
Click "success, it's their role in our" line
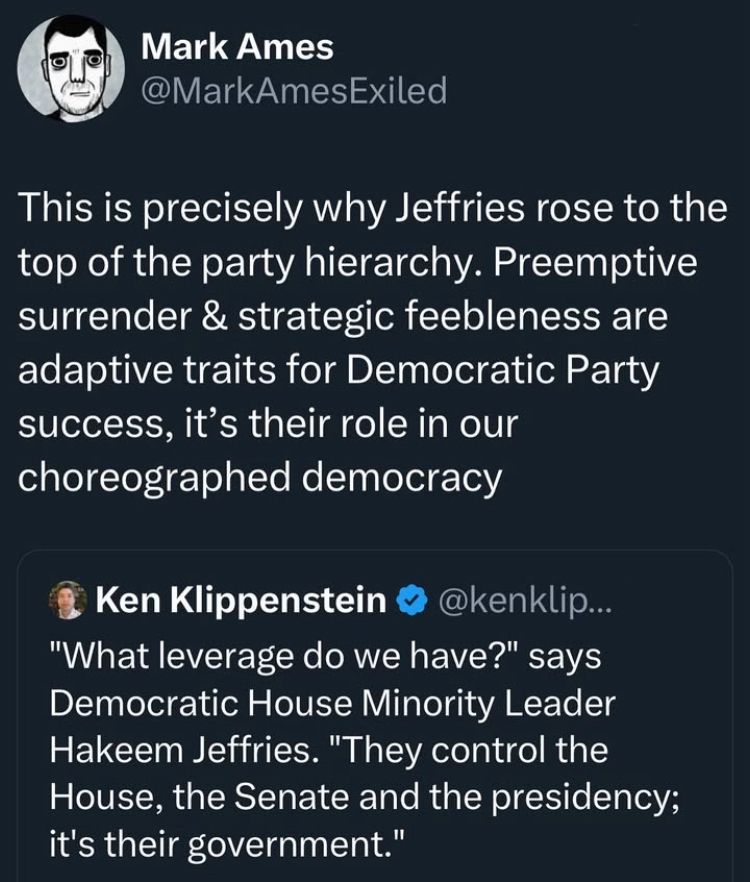268,425
